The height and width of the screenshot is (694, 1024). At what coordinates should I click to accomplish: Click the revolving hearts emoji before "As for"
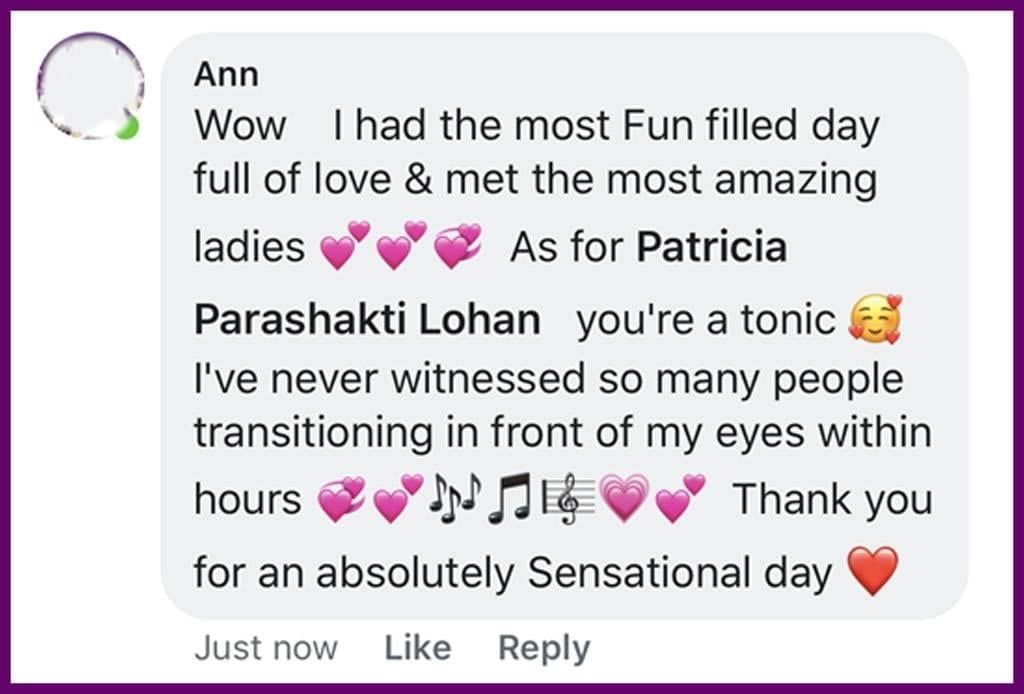click(457, 247)
